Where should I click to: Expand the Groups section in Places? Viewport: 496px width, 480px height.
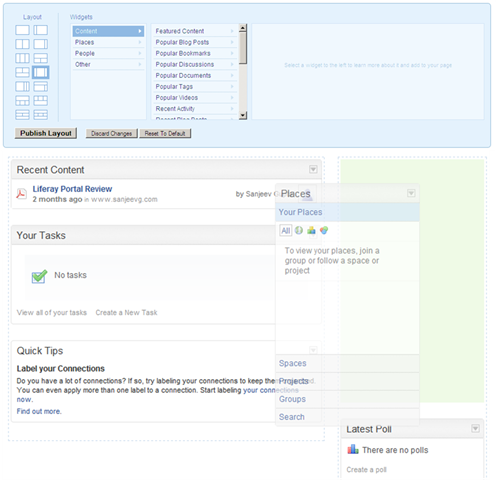[x=347, y=399]
